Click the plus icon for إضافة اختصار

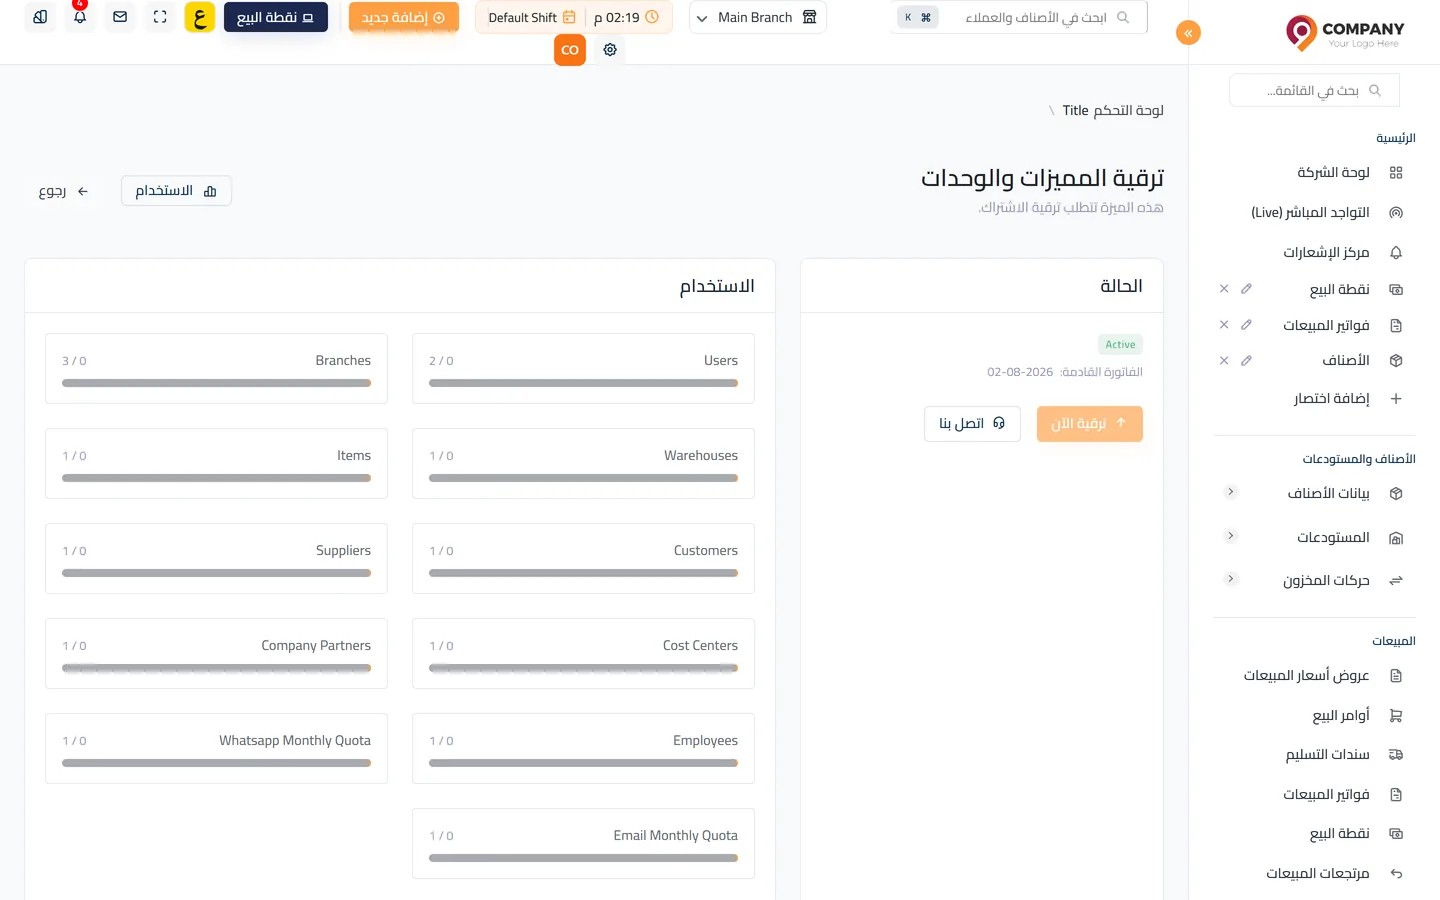click(1396, 399)
